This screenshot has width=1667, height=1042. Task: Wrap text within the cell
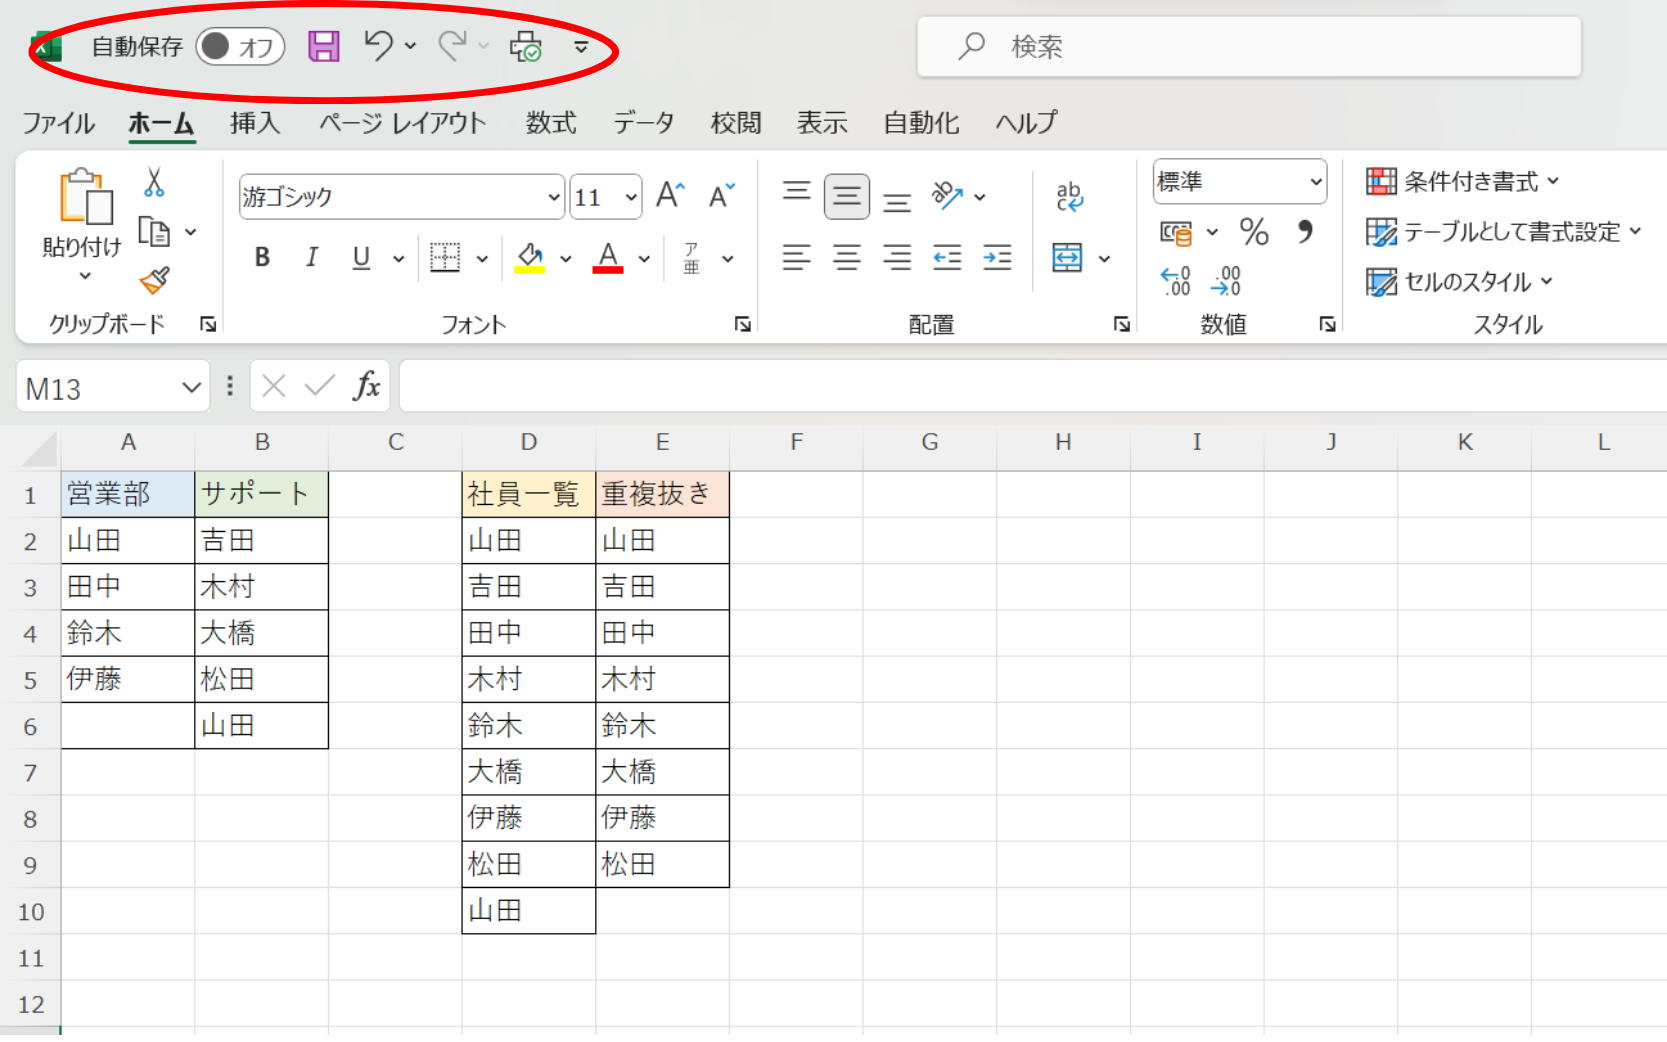(x=1069, y=196)
